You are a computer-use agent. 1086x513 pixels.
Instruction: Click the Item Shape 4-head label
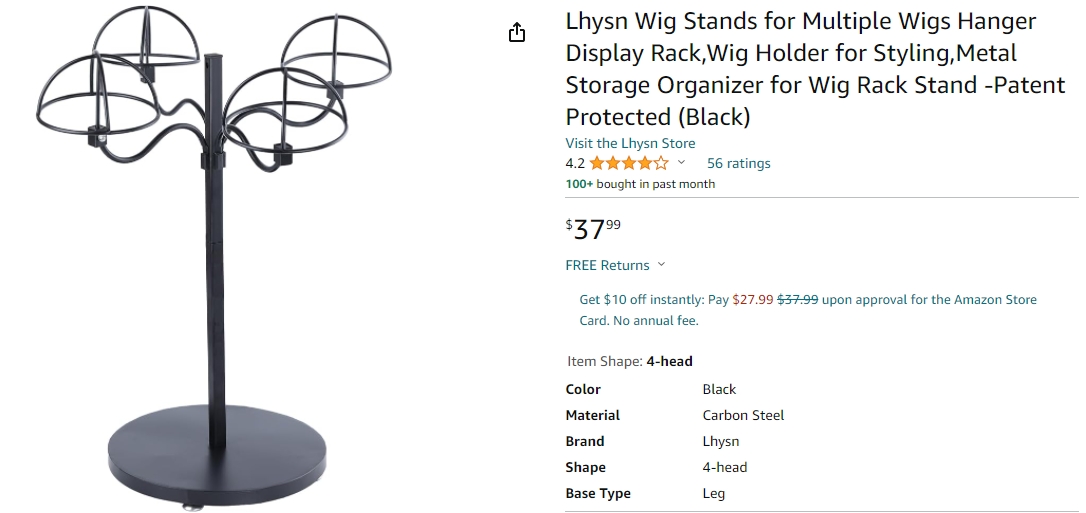point(630,361)
